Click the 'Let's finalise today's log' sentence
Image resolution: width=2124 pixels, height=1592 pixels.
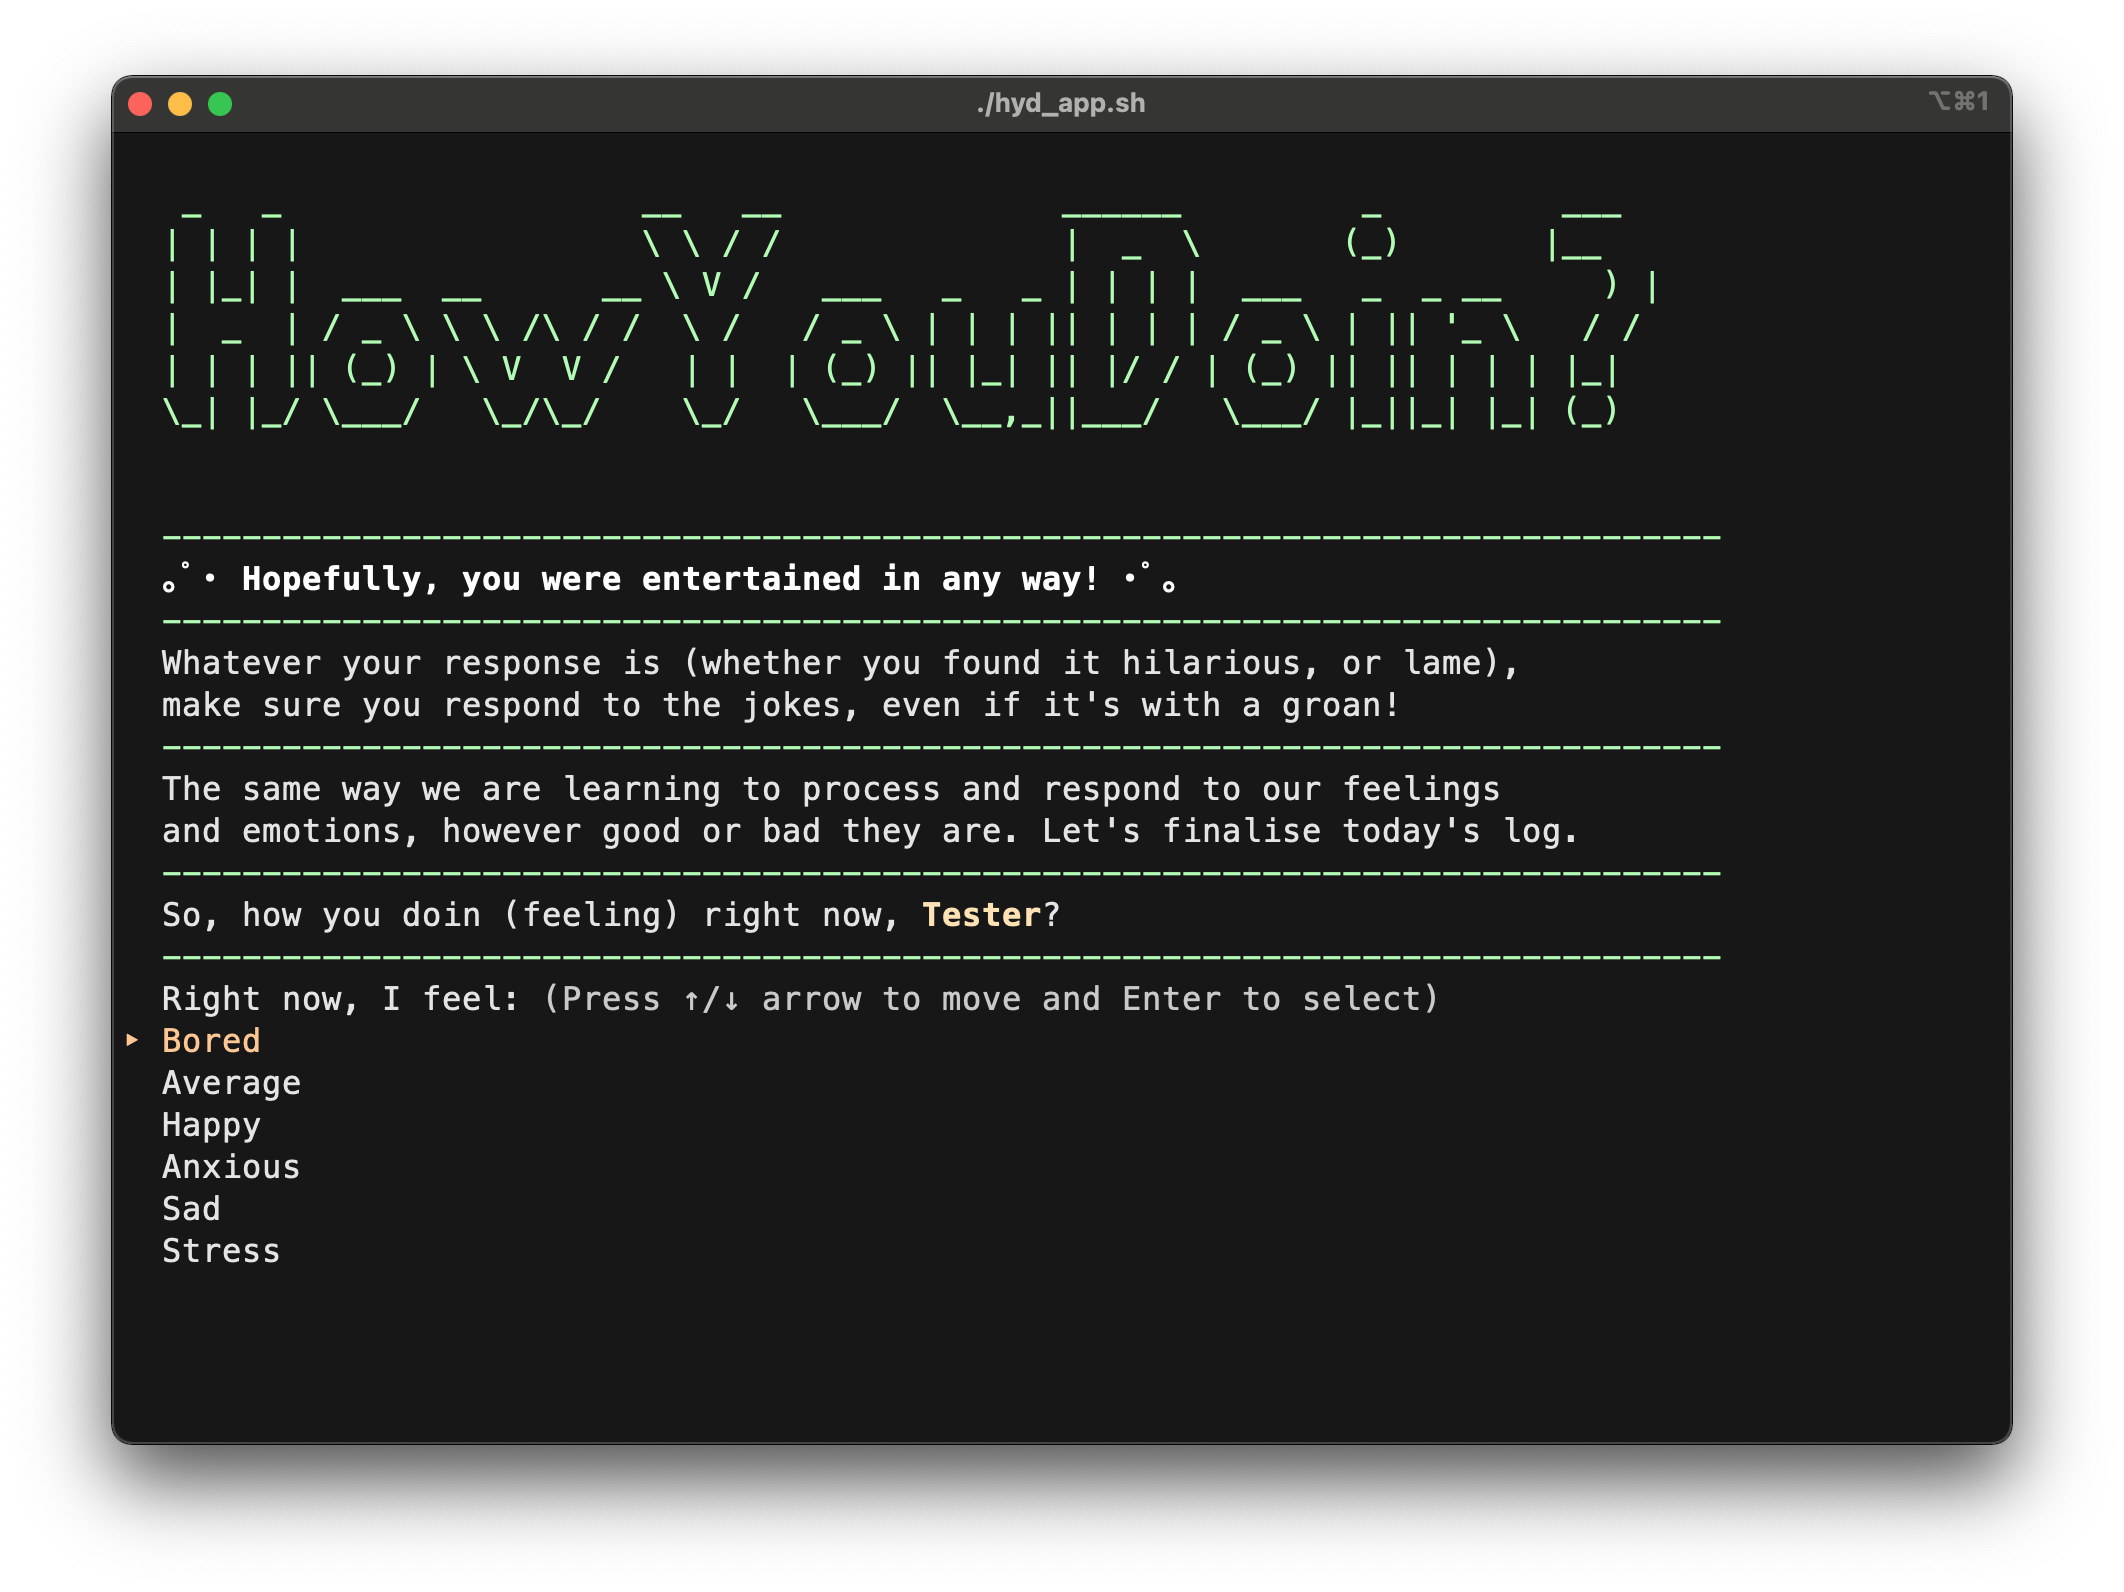1310,831
